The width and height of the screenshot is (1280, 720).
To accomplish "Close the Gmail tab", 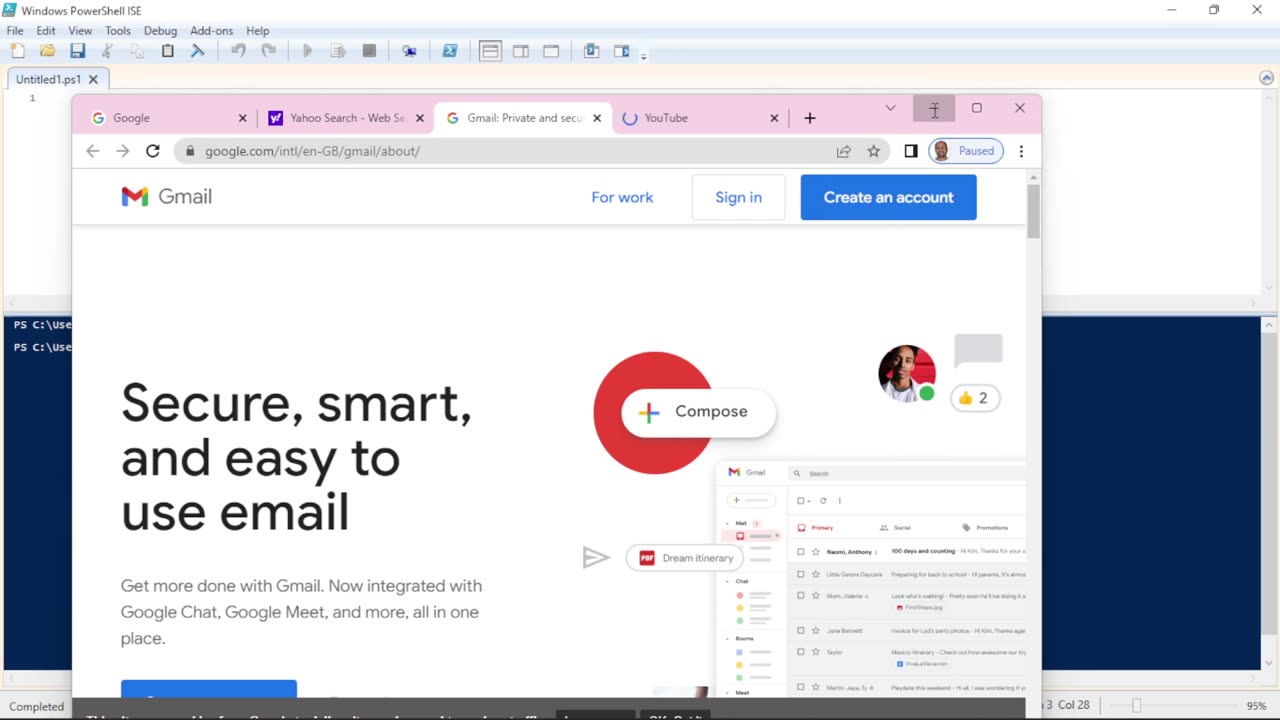I will (x=597, y=118).
